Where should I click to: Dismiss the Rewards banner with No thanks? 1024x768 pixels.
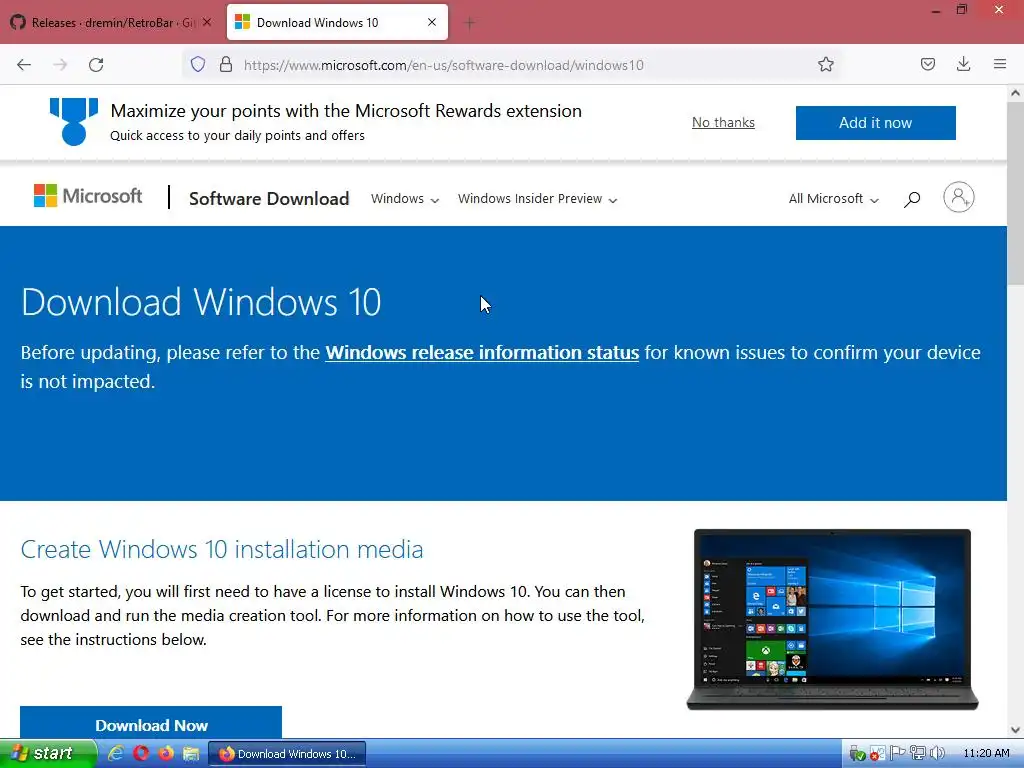tap(723, 123)
